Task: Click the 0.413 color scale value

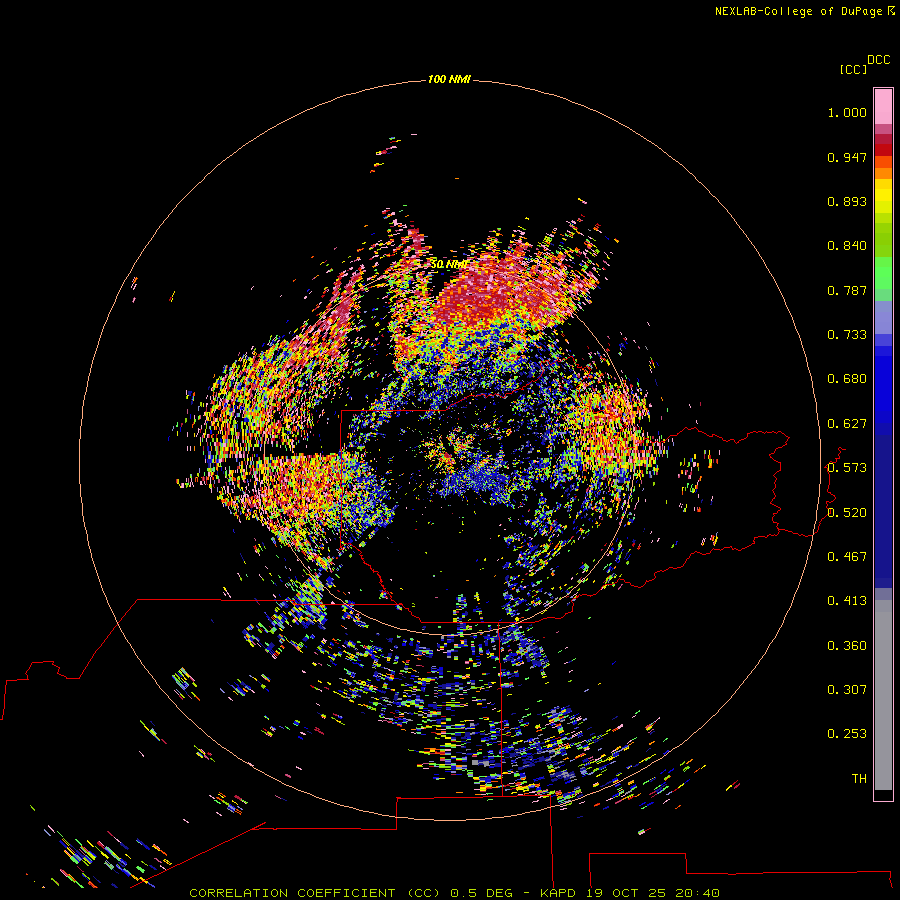Action: pos(847,601)
